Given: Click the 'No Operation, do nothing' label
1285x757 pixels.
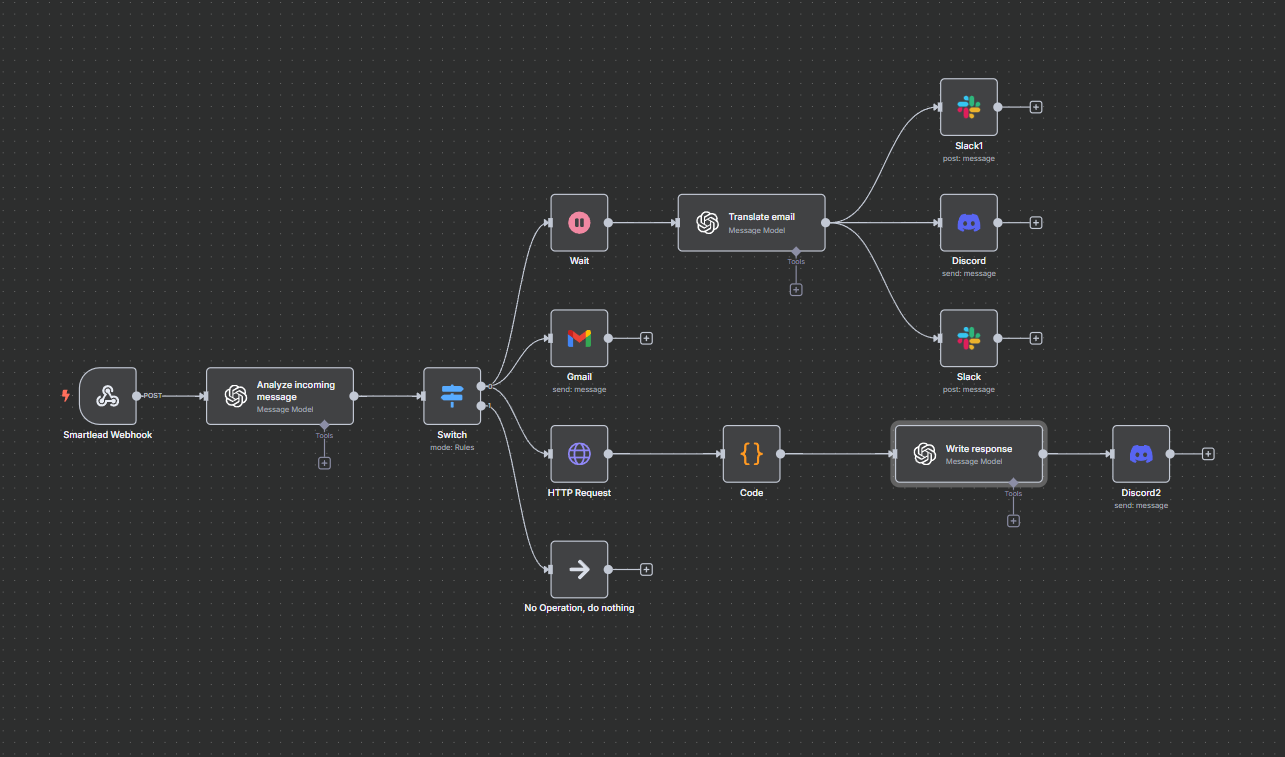Looking at the screenshot, I should tap(579, 608).
